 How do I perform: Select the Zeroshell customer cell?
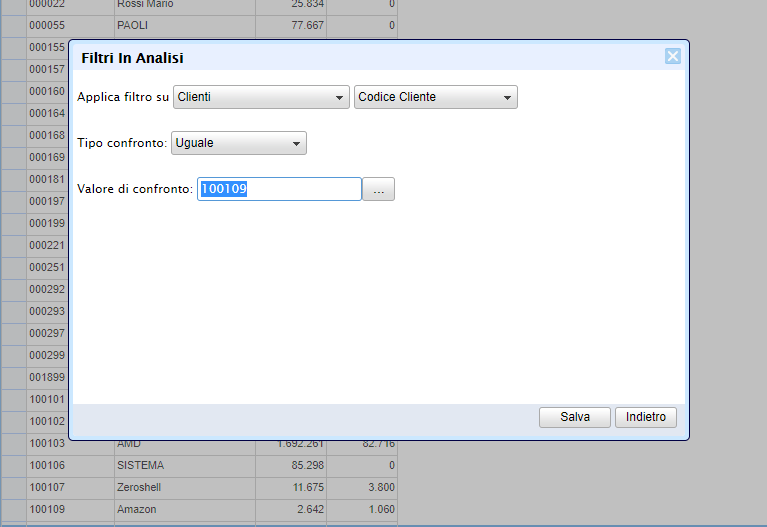coord(184,487)
